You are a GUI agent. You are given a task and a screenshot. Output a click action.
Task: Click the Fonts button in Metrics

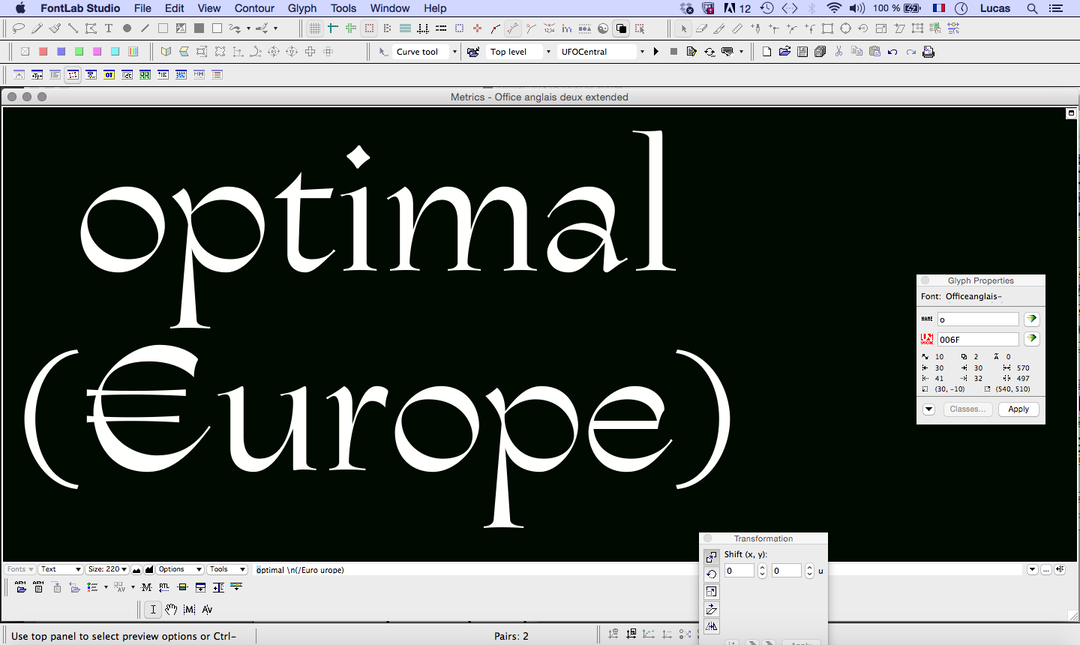(x=19, y=569)
